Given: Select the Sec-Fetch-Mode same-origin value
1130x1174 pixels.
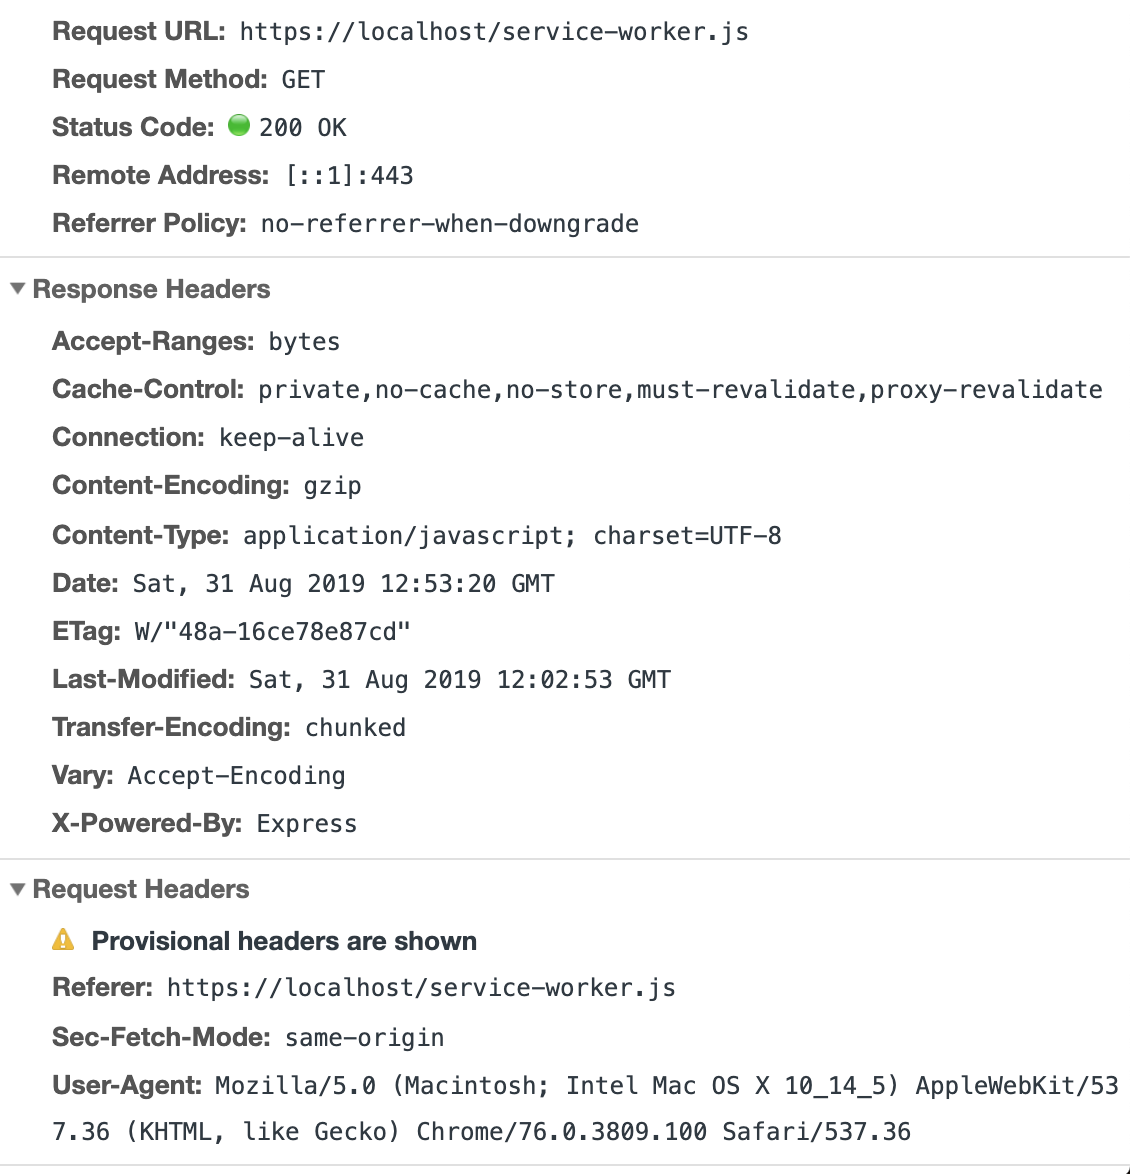Looking at the screenshot, I should (364, 1038).
